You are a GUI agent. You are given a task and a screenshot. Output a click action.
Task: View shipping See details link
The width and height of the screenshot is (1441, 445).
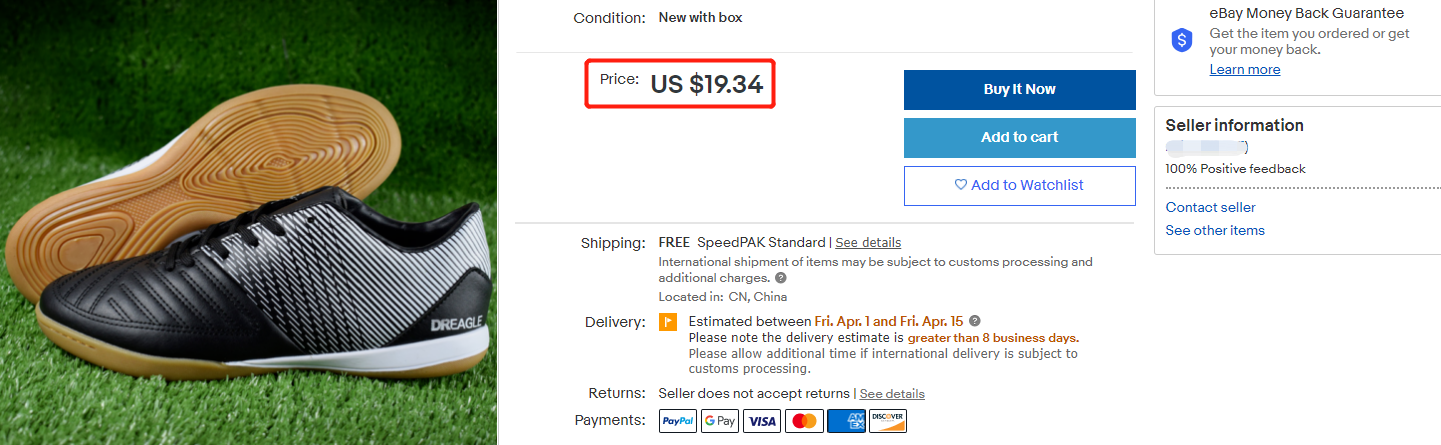(x=868, y=243)
